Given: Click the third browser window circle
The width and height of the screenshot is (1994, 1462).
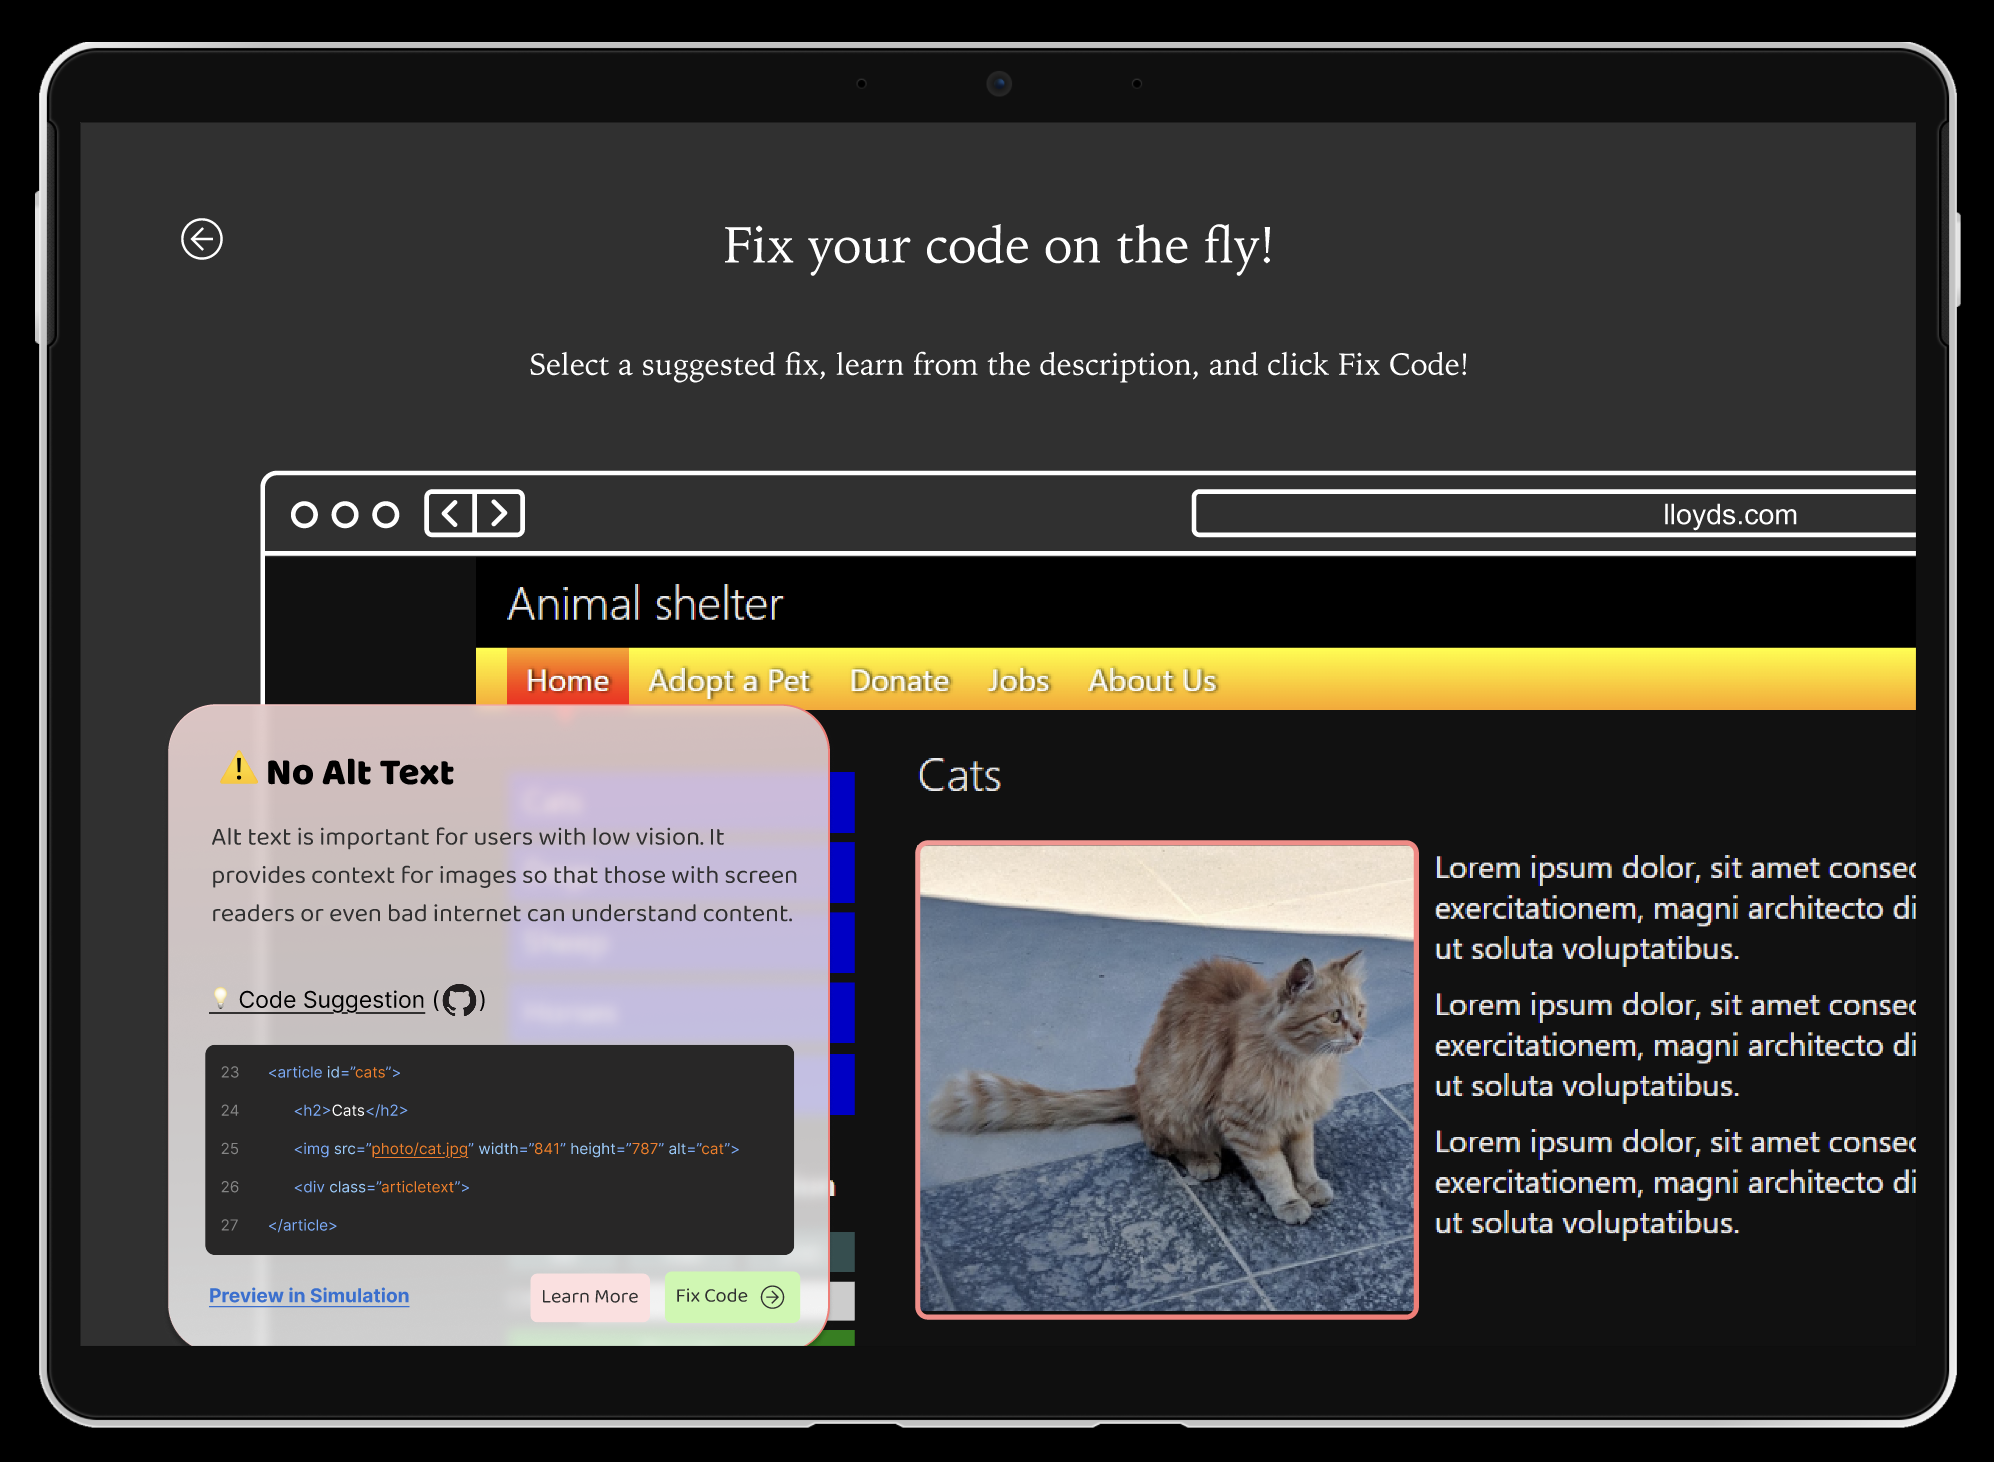Looking at the screenshot, I should [x=385, y=514].
